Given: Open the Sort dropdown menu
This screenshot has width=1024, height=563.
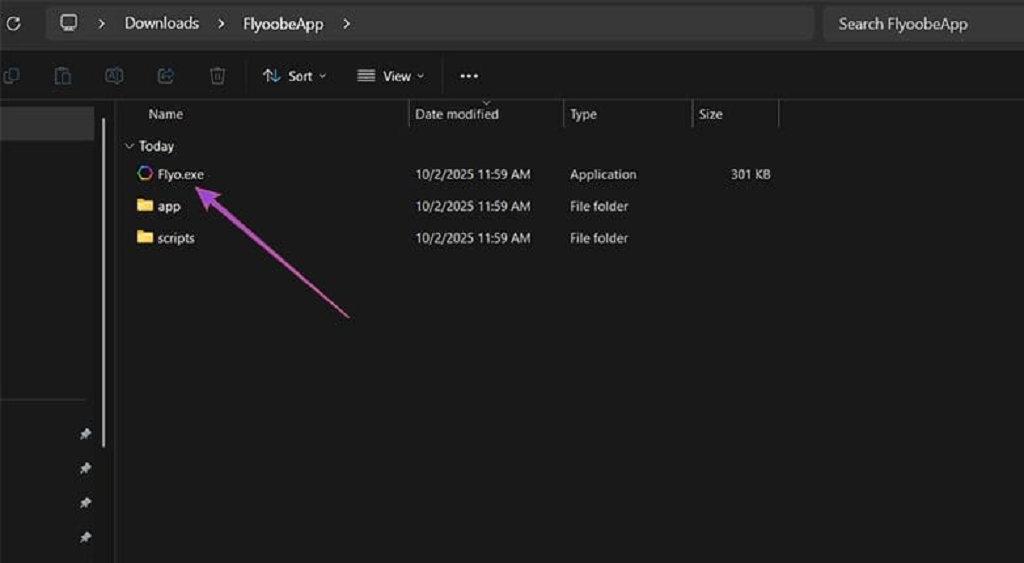Looking at the screenshot, I should tap(294, 76).
